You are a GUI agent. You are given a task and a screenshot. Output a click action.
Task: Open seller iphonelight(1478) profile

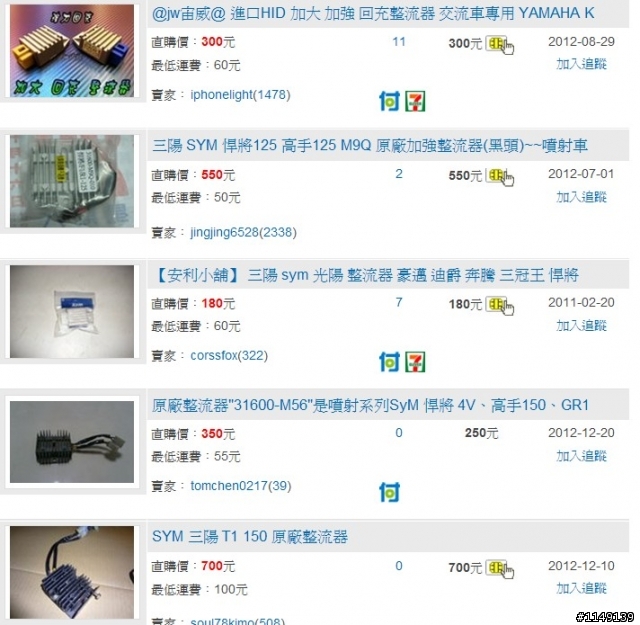[x=240, y=95]
